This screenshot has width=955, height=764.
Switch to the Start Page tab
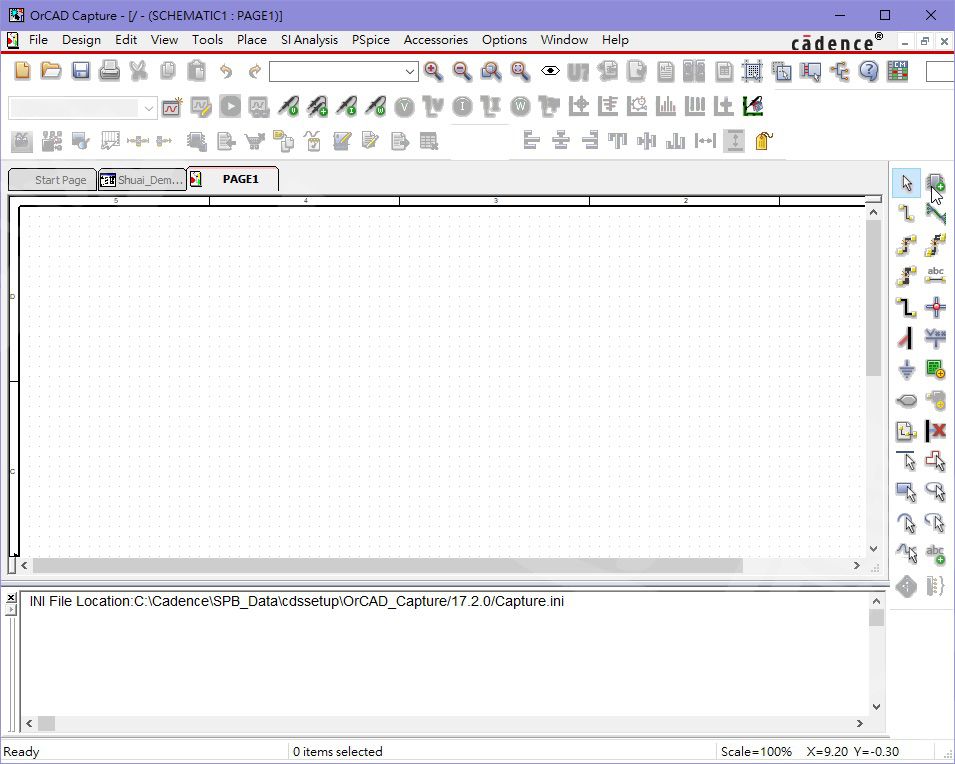[52, 180]
